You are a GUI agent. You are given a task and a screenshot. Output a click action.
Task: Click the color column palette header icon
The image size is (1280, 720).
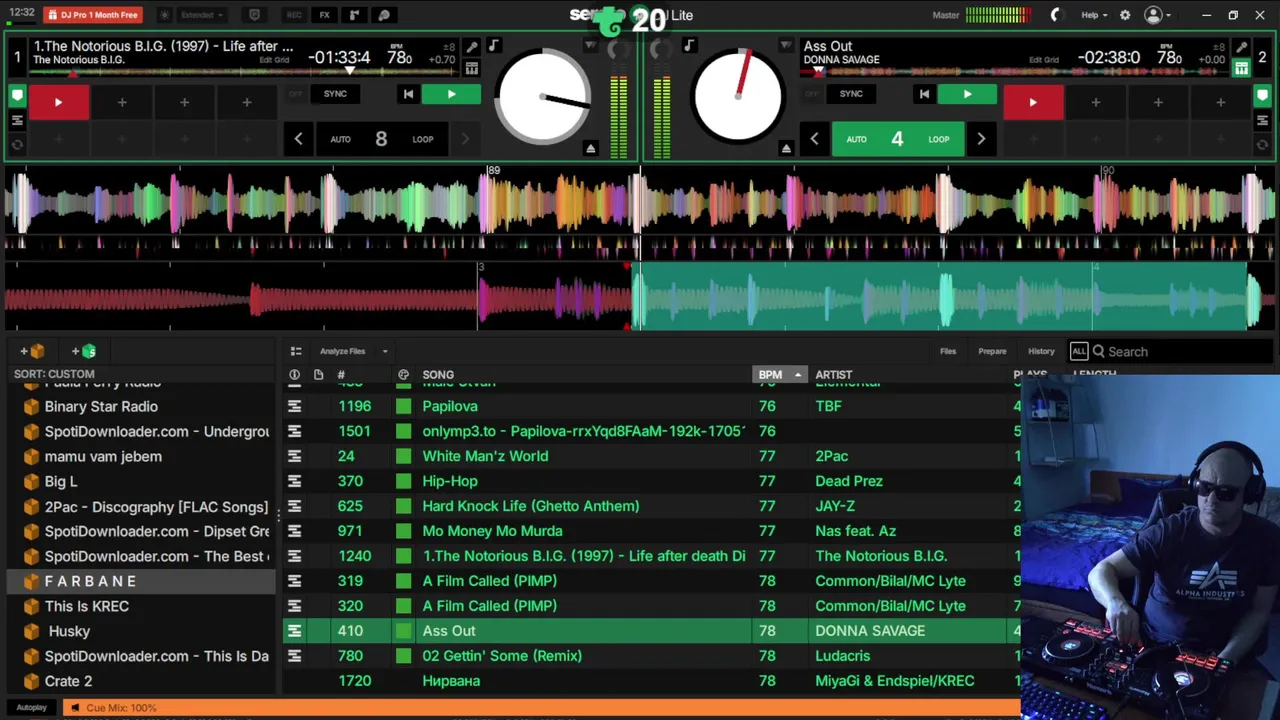pyautogui.click(x=403, y=375)
